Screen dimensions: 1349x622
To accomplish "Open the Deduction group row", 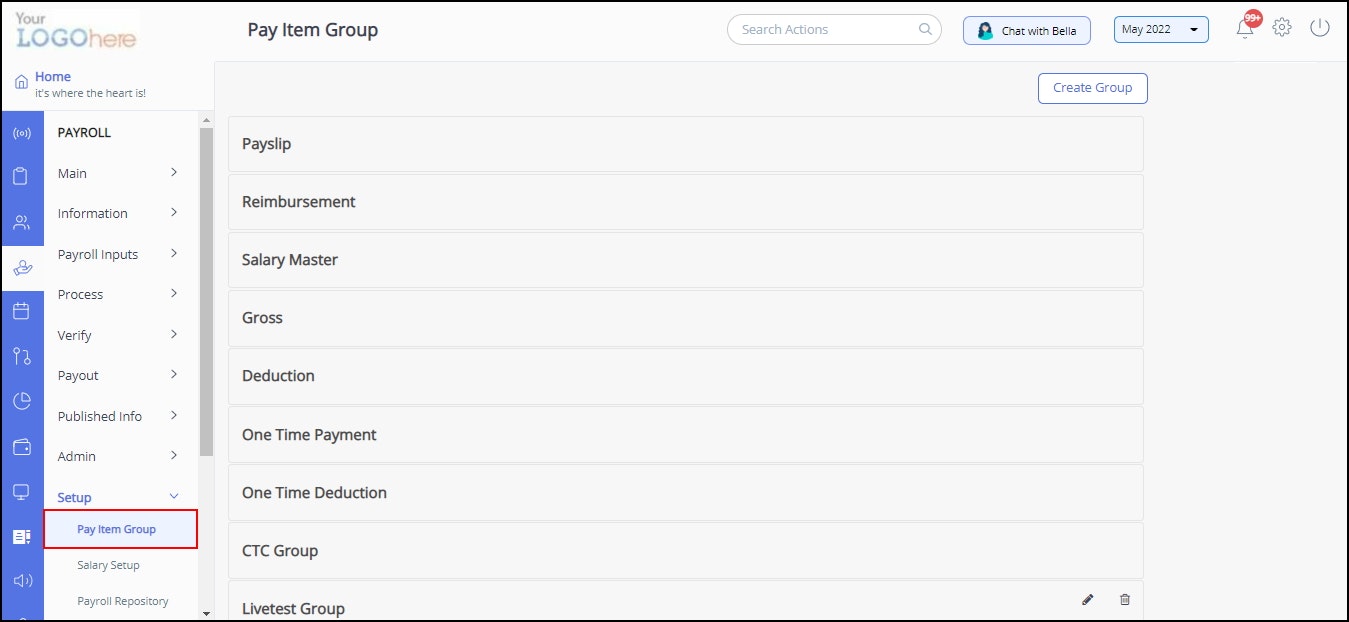I will (x=685, y=376).
